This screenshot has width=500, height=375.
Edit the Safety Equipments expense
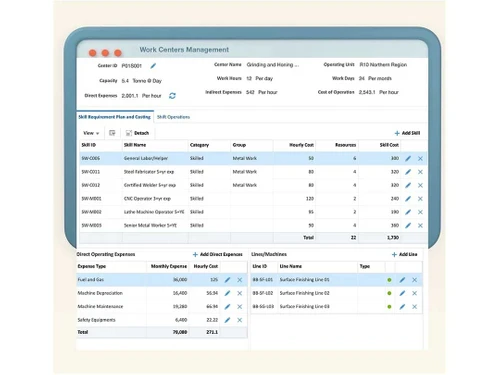click(x=227, y=320)
